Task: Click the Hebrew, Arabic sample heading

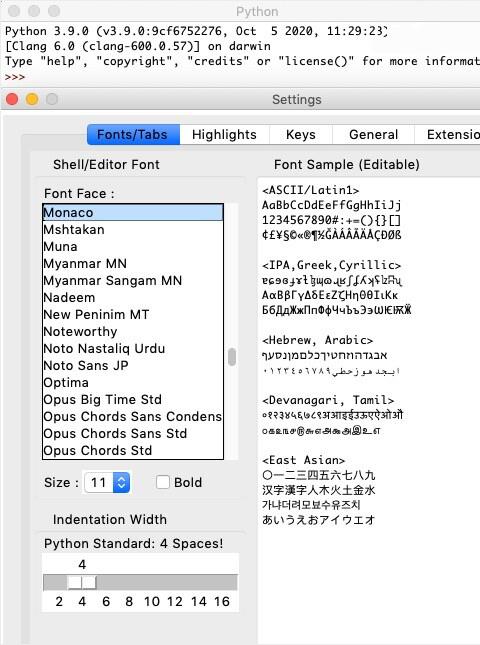Action: (318, 340)
